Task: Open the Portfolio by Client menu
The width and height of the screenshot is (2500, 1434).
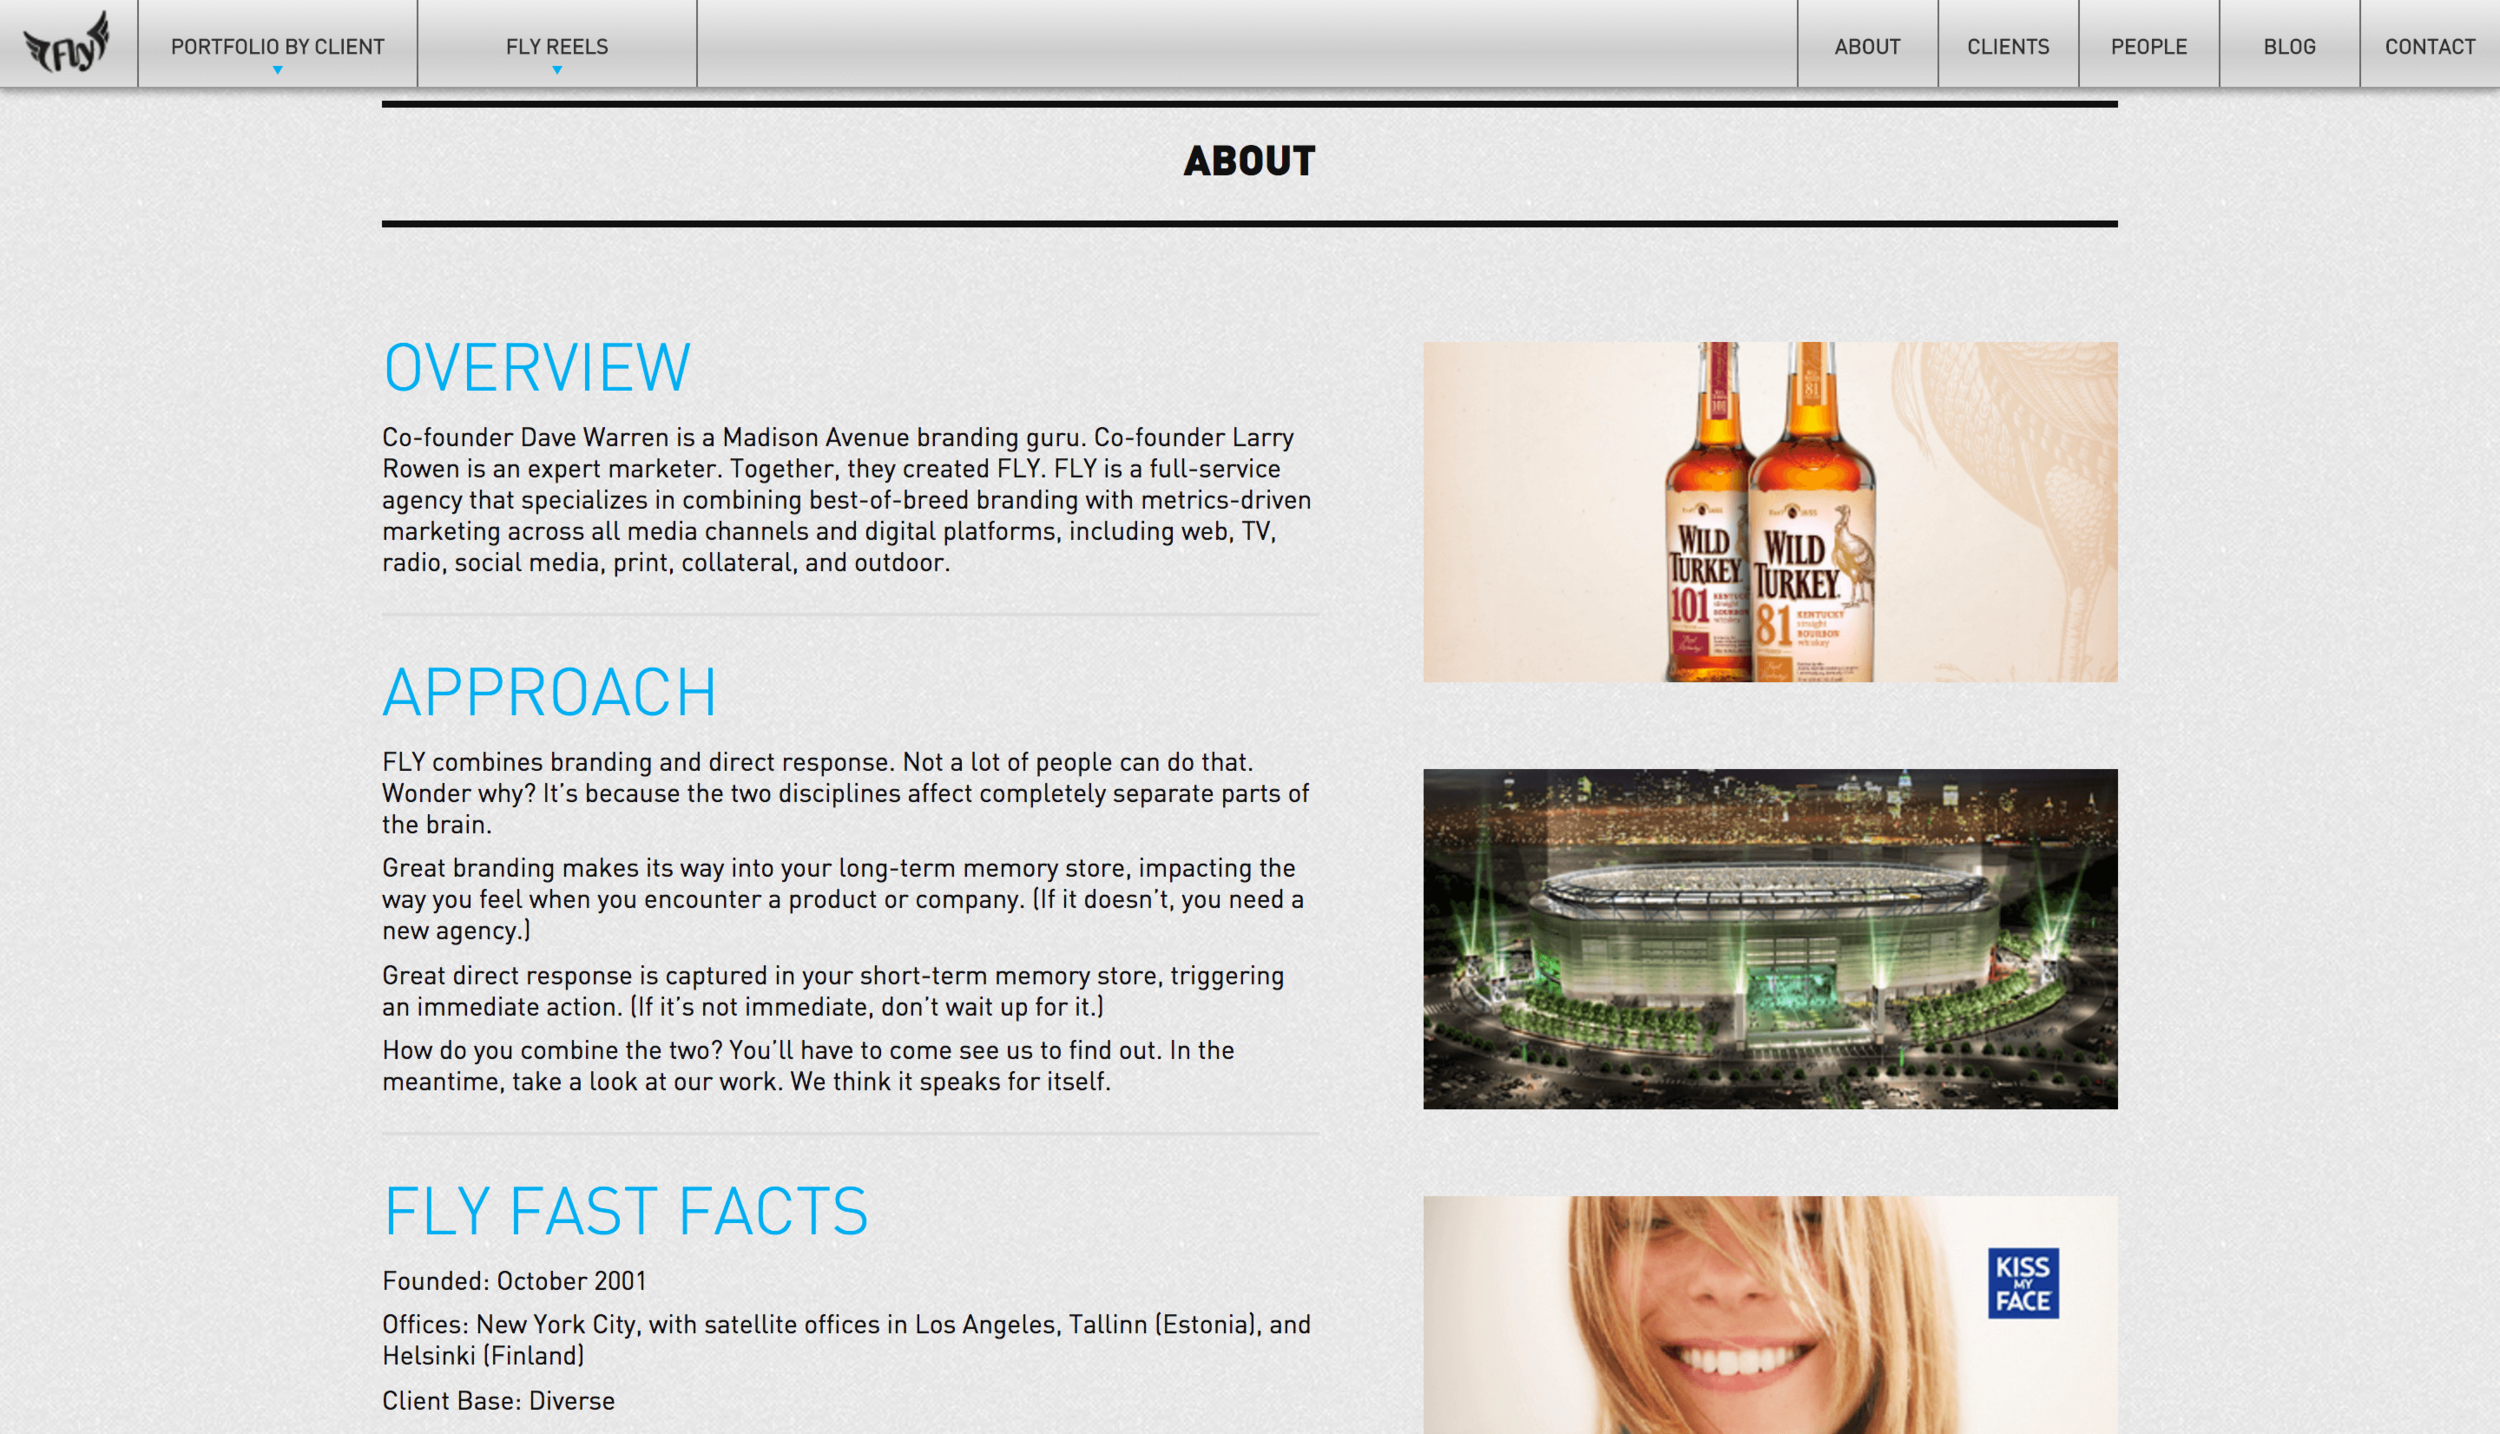Action: [x=277, y=46]
